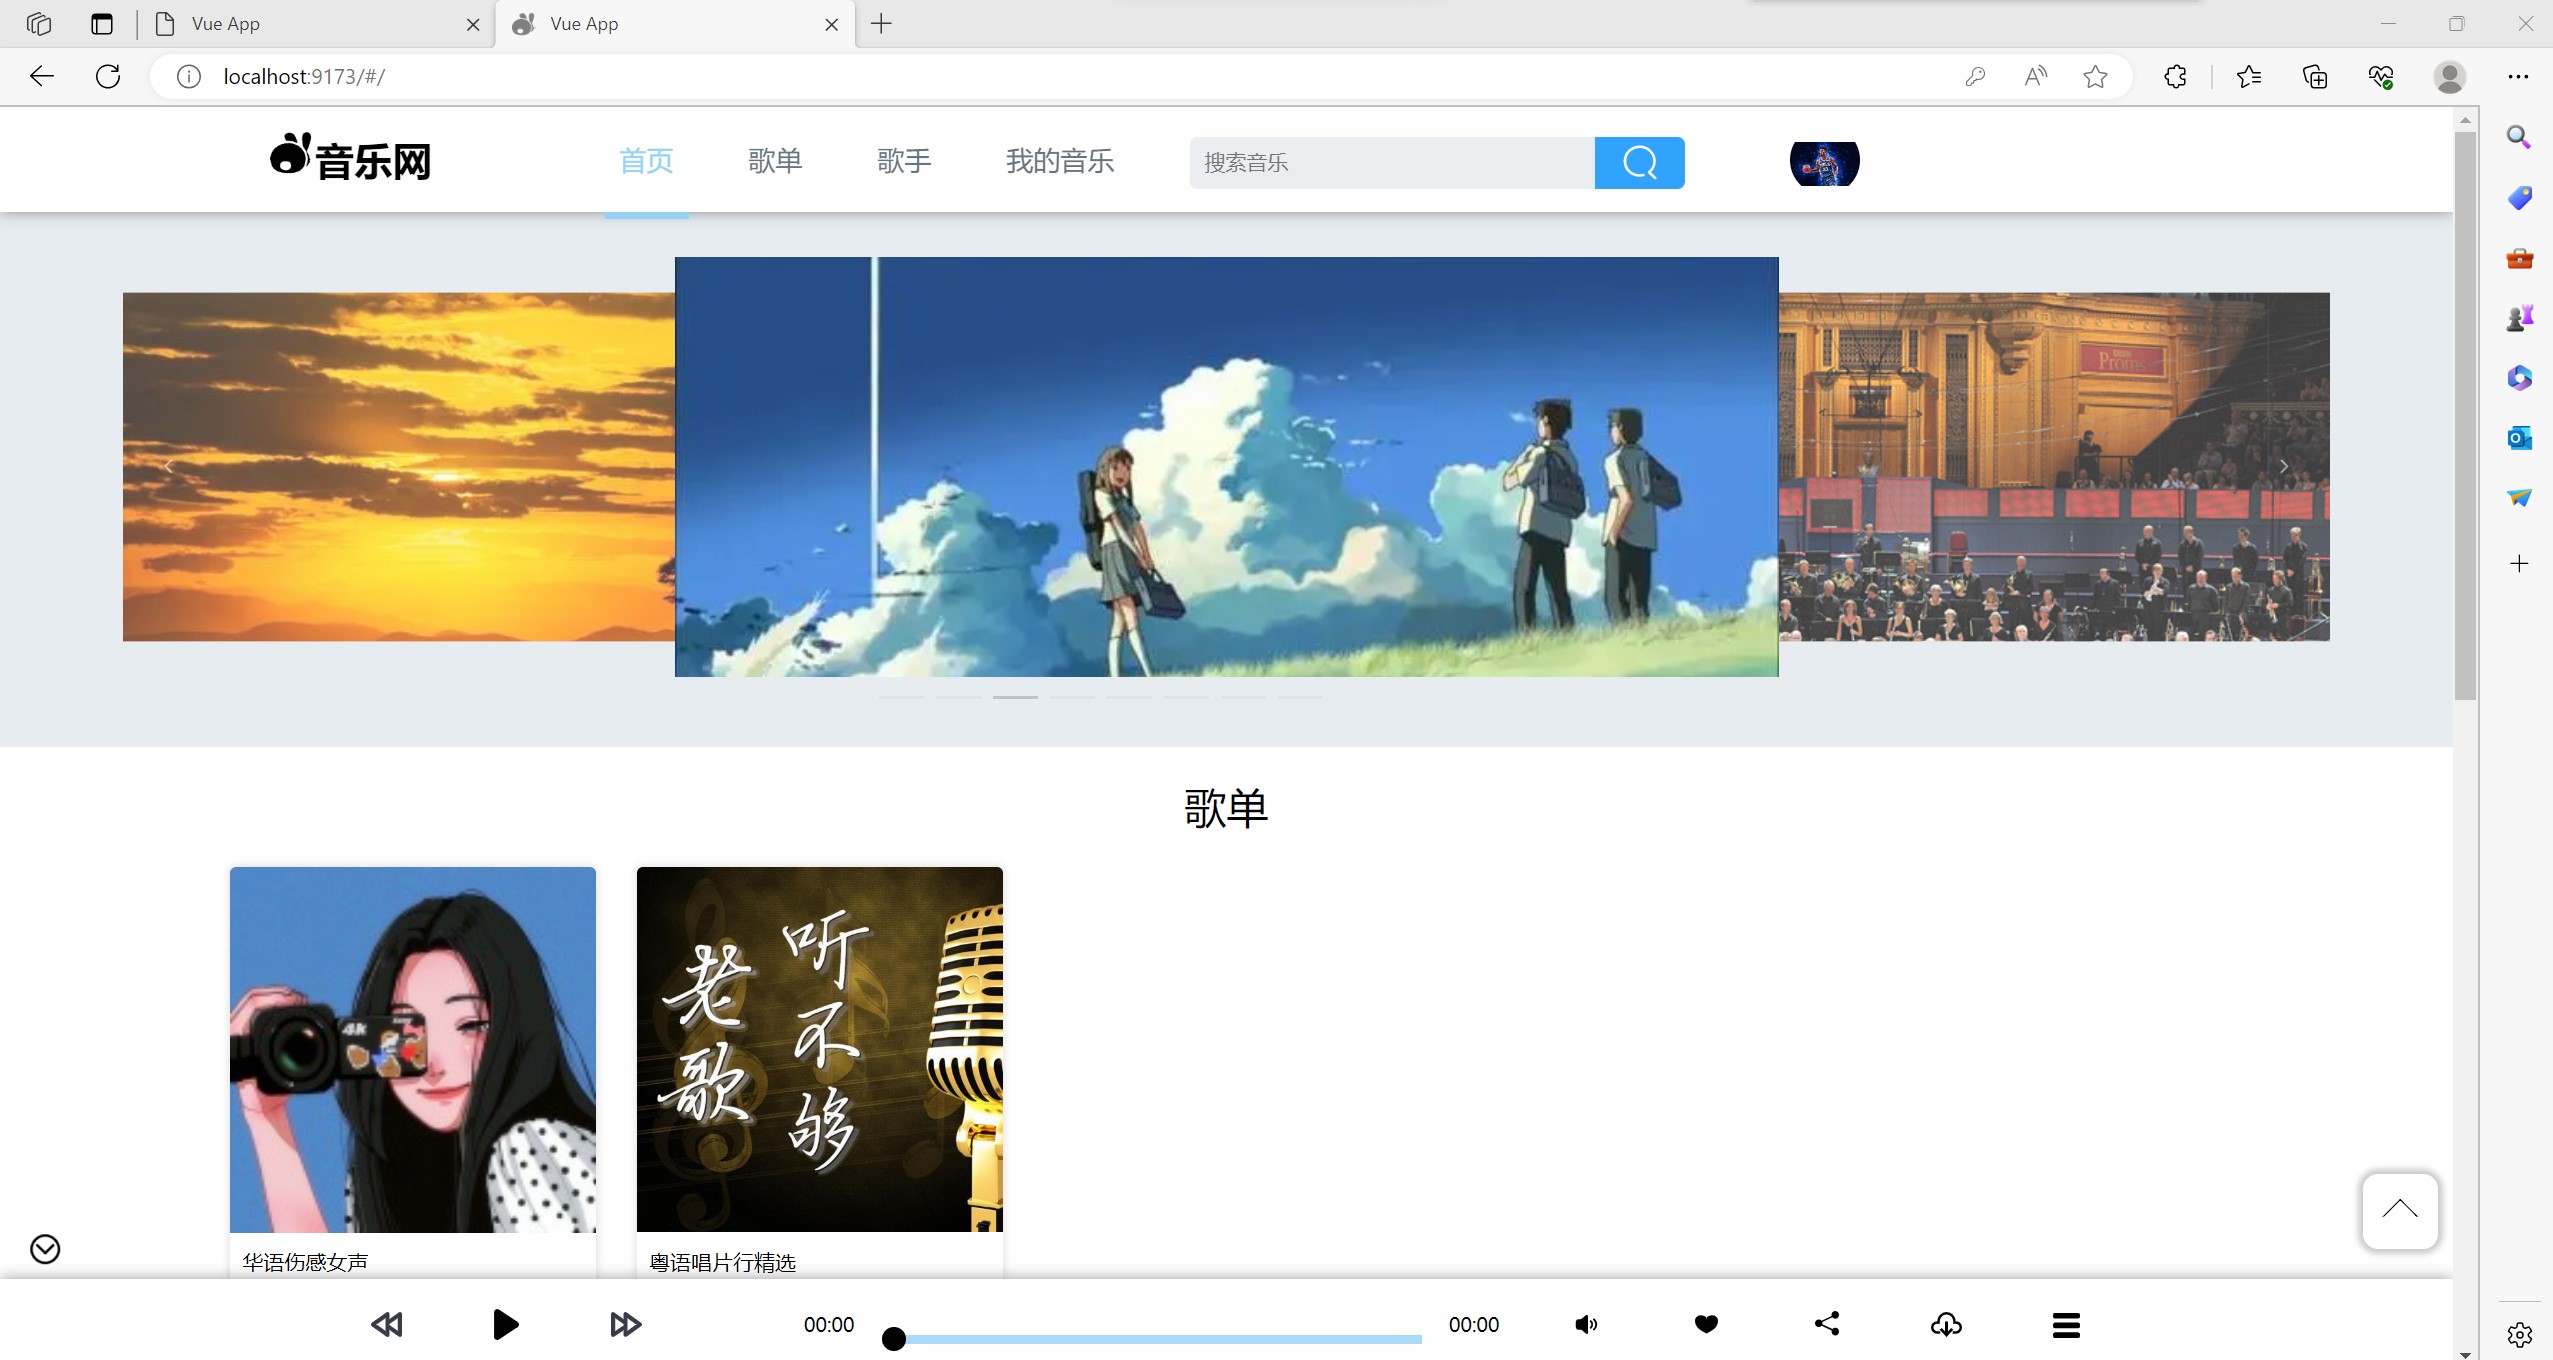
Task: Open a new browser tab
Action: click(x=881, y=24)
